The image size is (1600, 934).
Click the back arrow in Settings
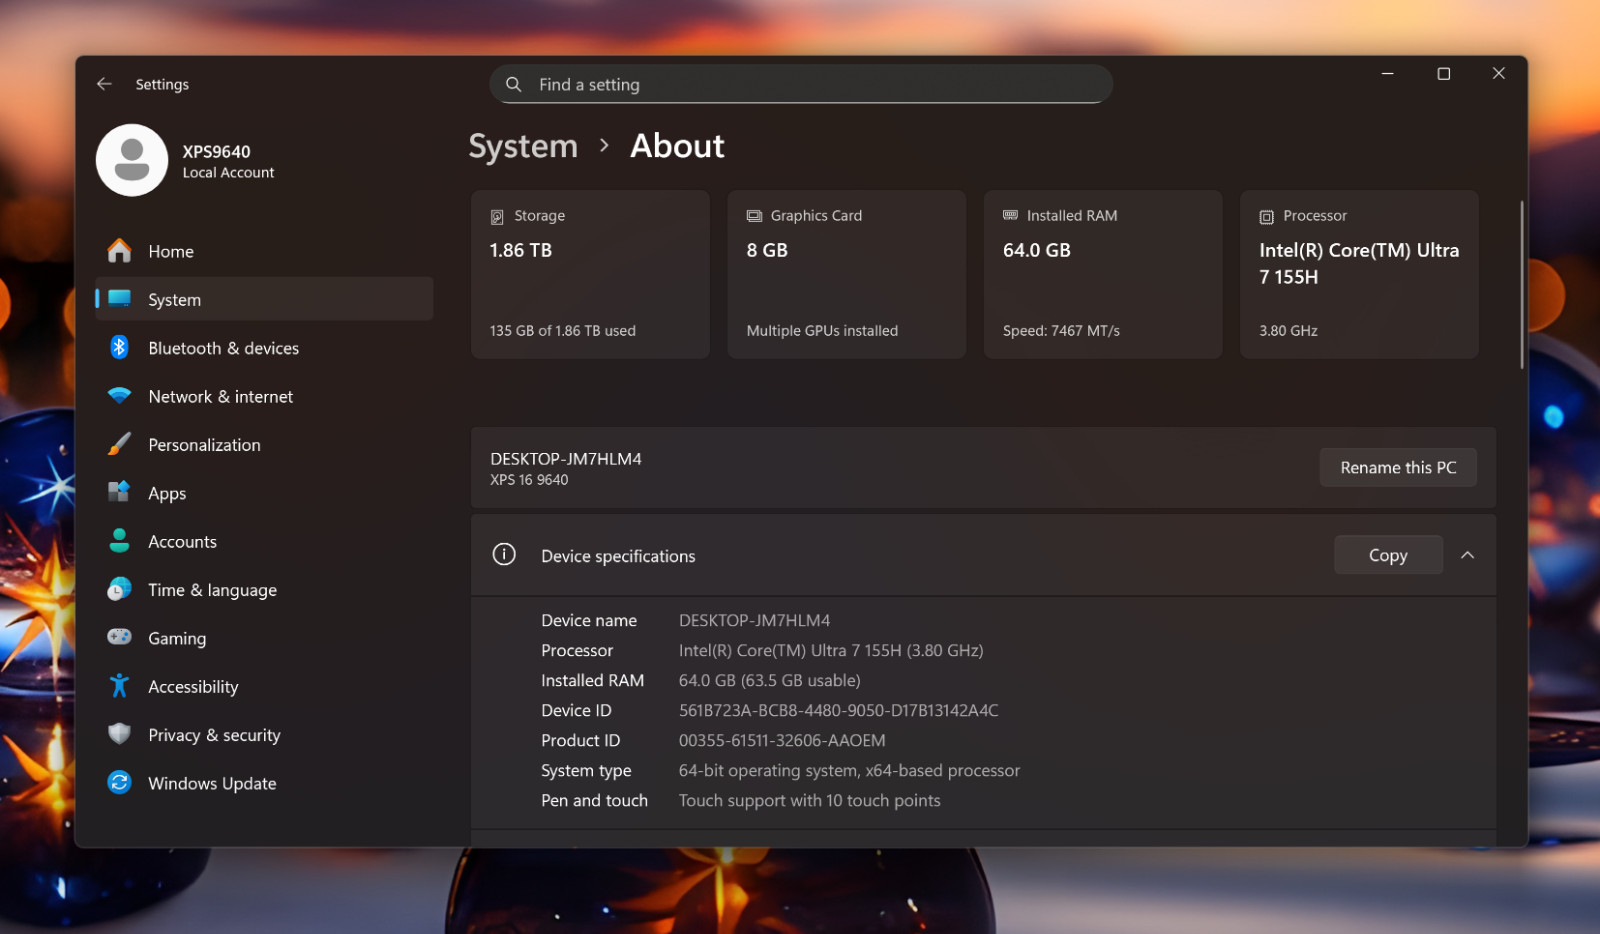pos(104,84)
